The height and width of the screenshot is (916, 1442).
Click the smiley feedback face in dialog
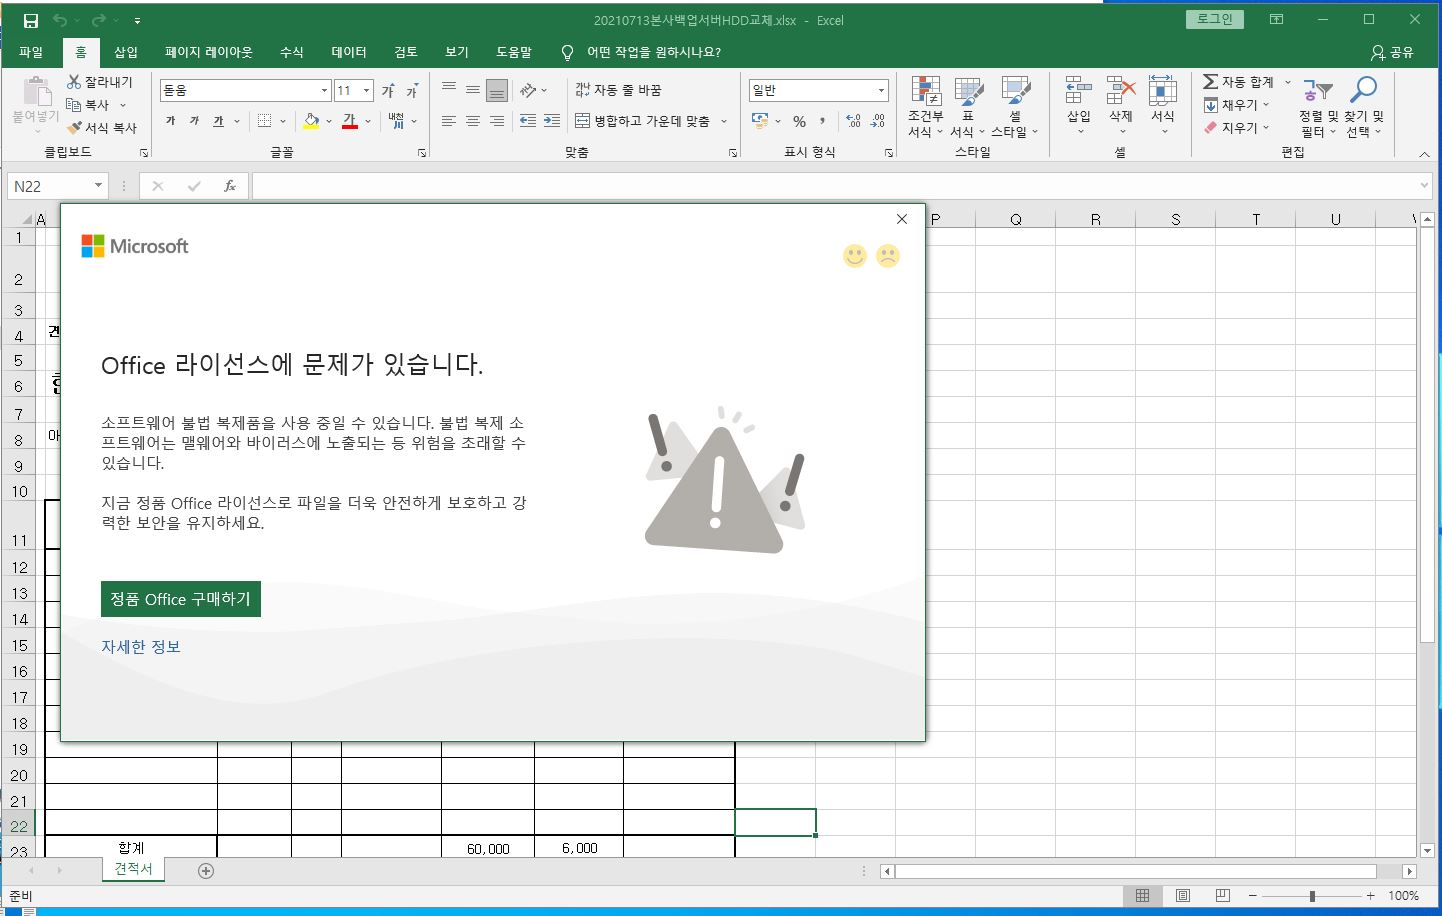point(855,256)
